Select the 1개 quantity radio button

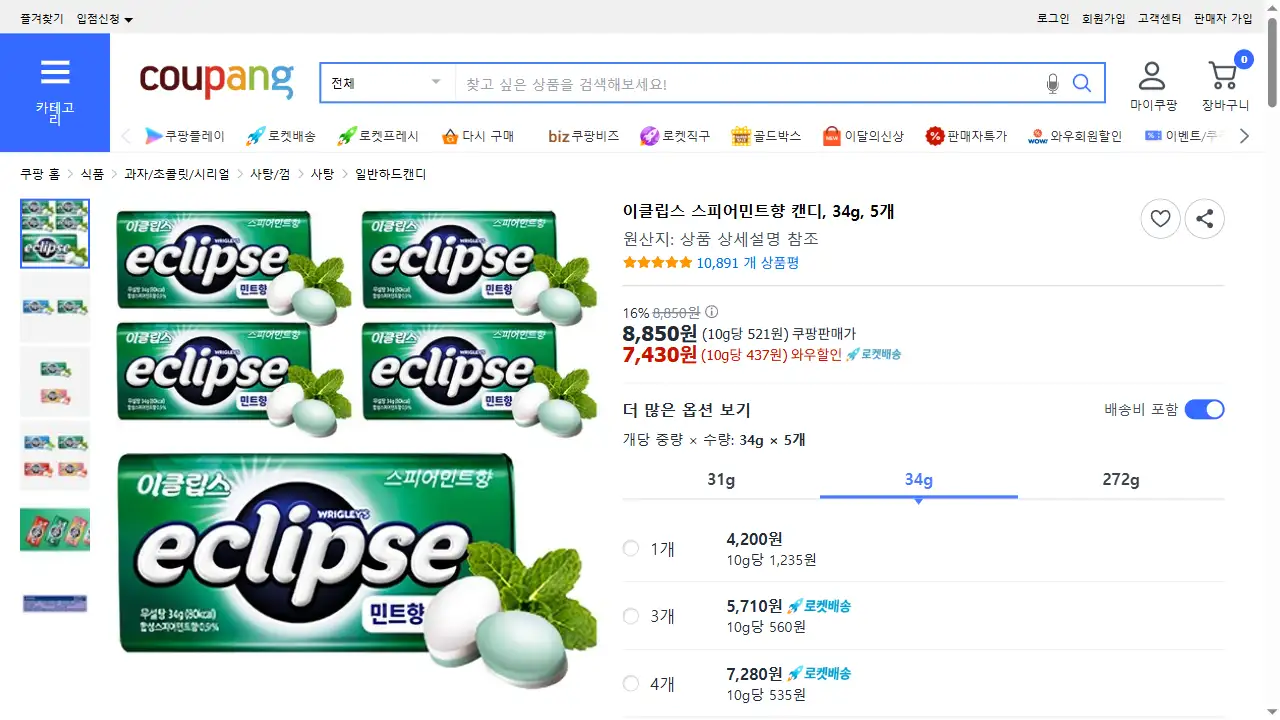point(631,548)
